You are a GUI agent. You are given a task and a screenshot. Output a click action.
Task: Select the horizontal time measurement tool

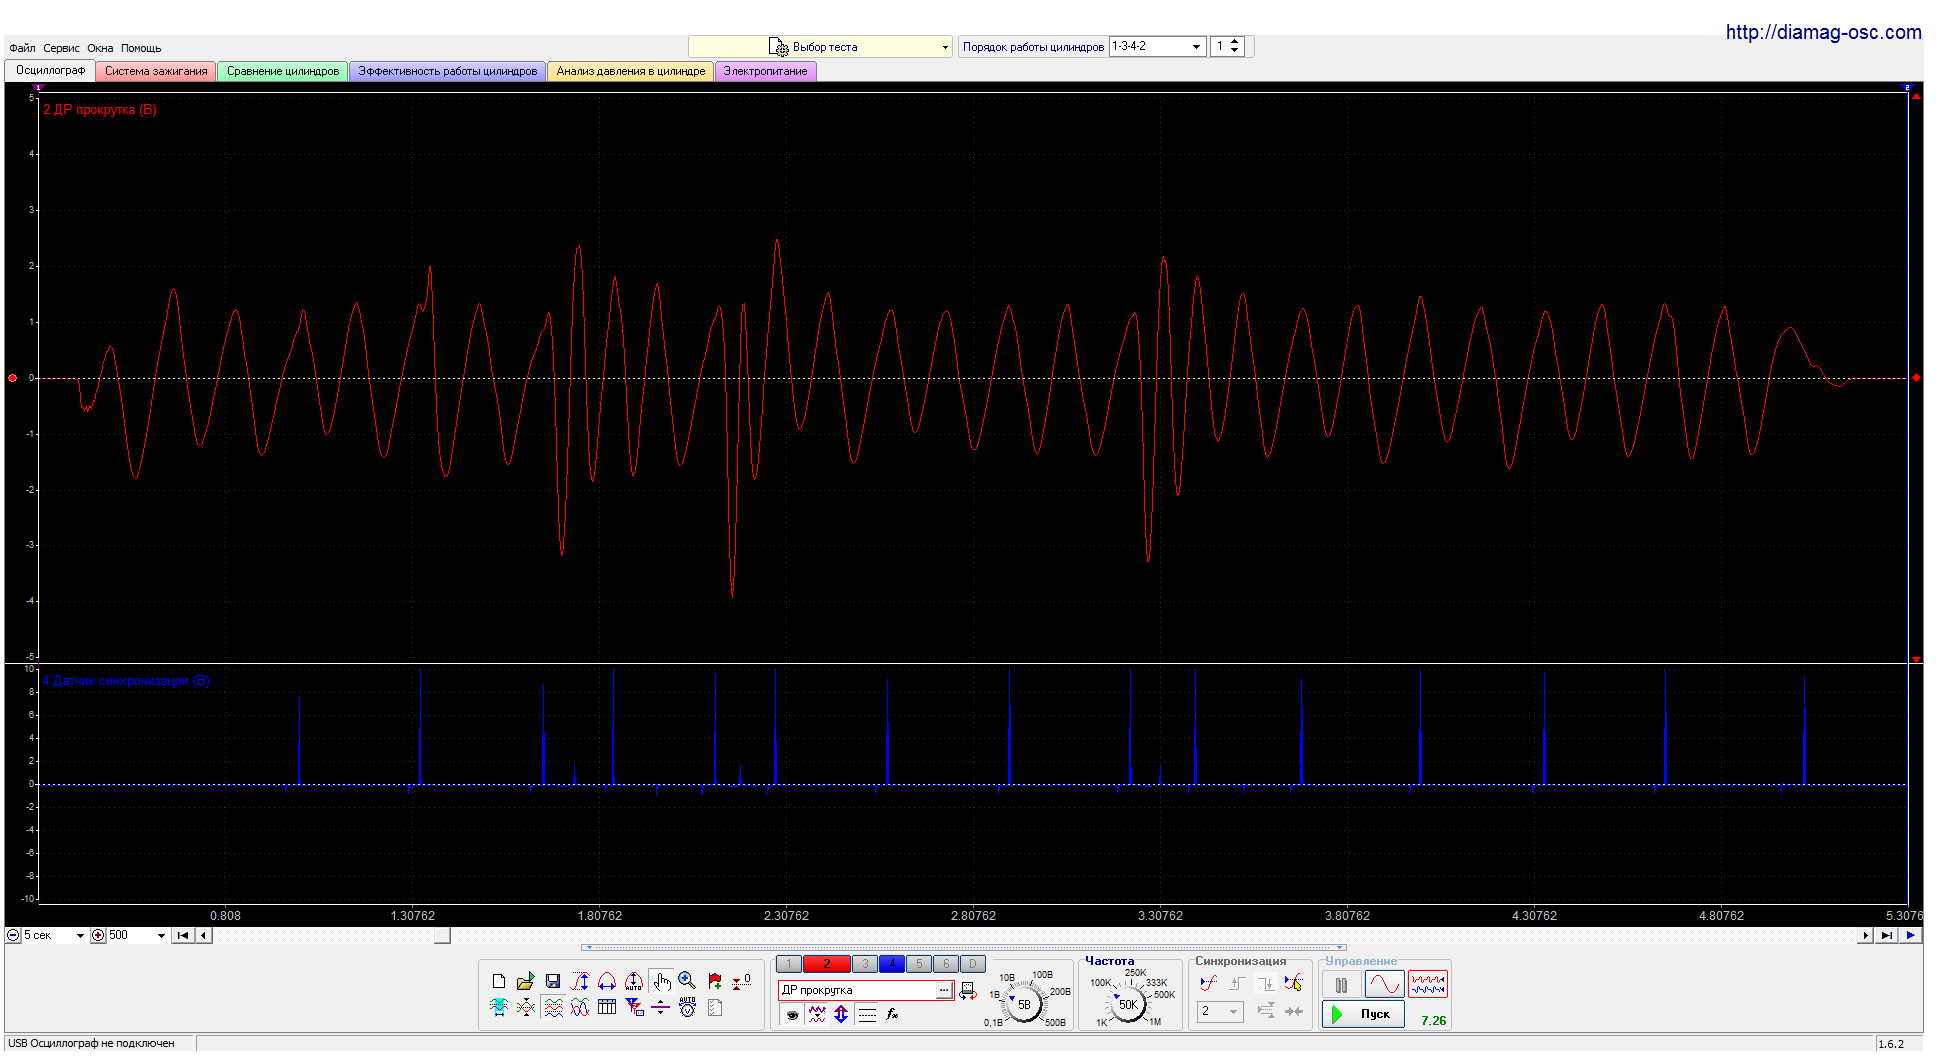tap(607, 982)
